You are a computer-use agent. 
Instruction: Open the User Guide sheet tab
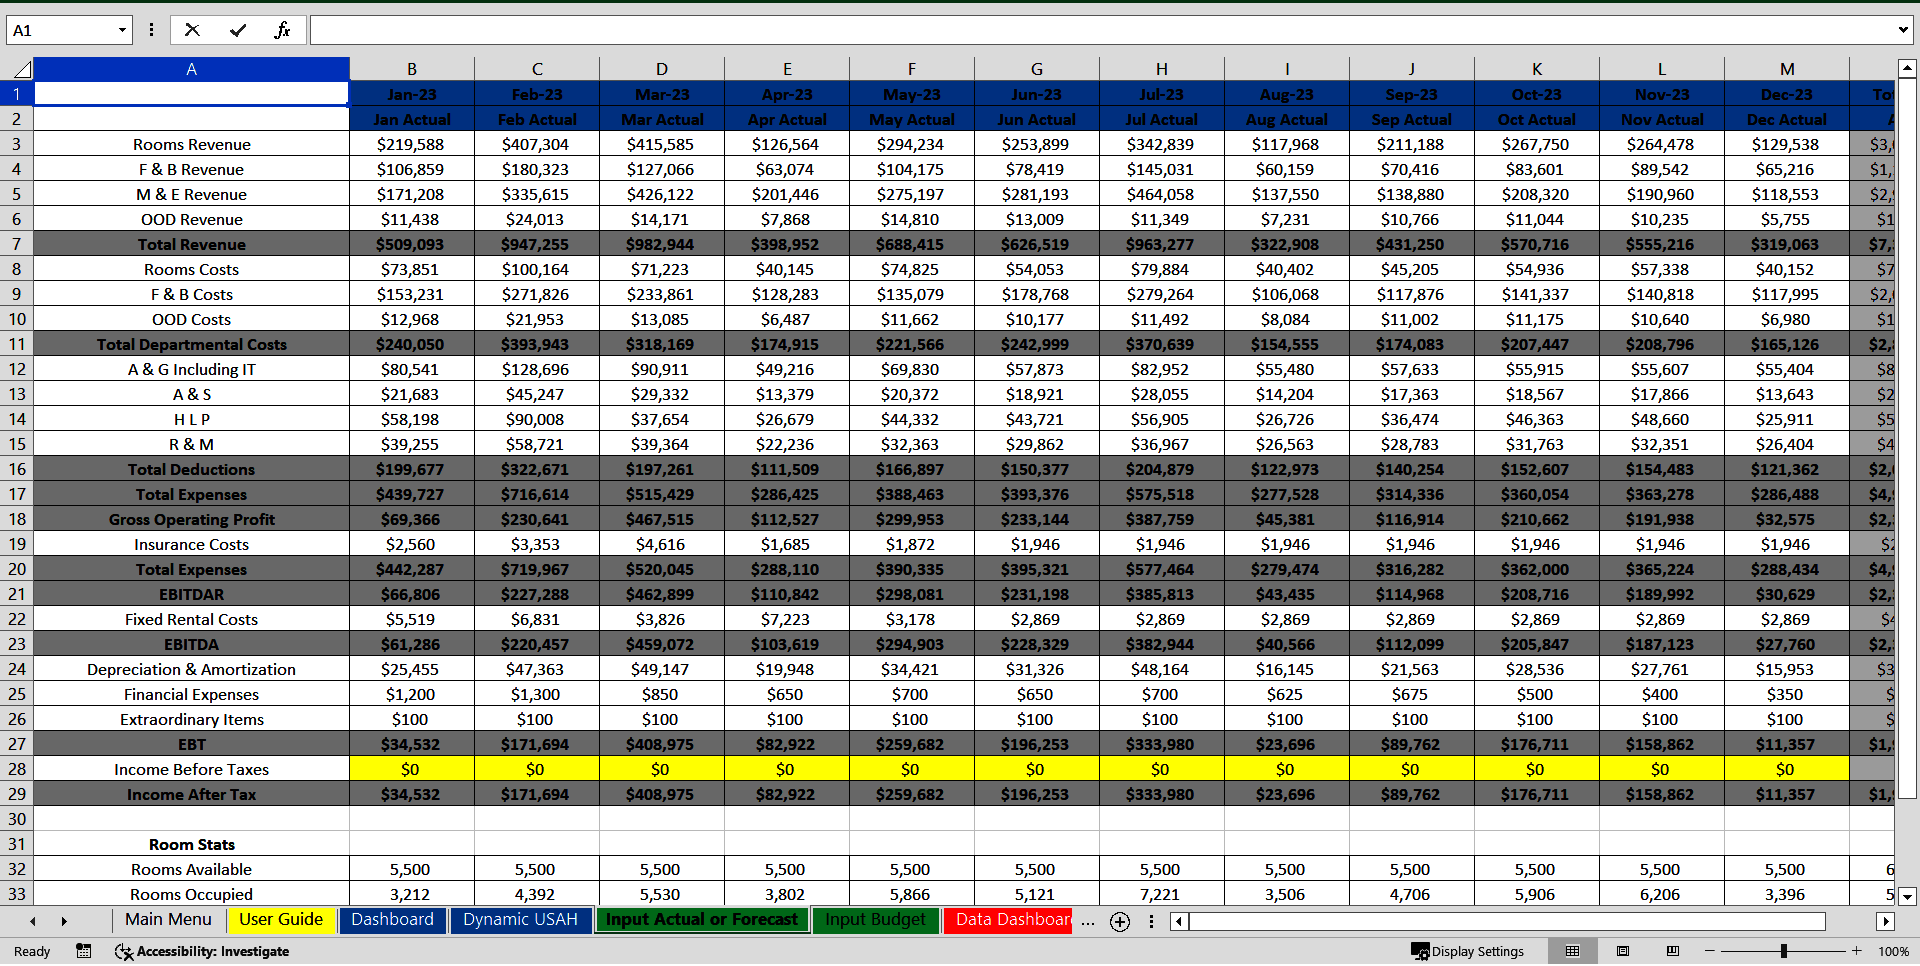point(281,920)
